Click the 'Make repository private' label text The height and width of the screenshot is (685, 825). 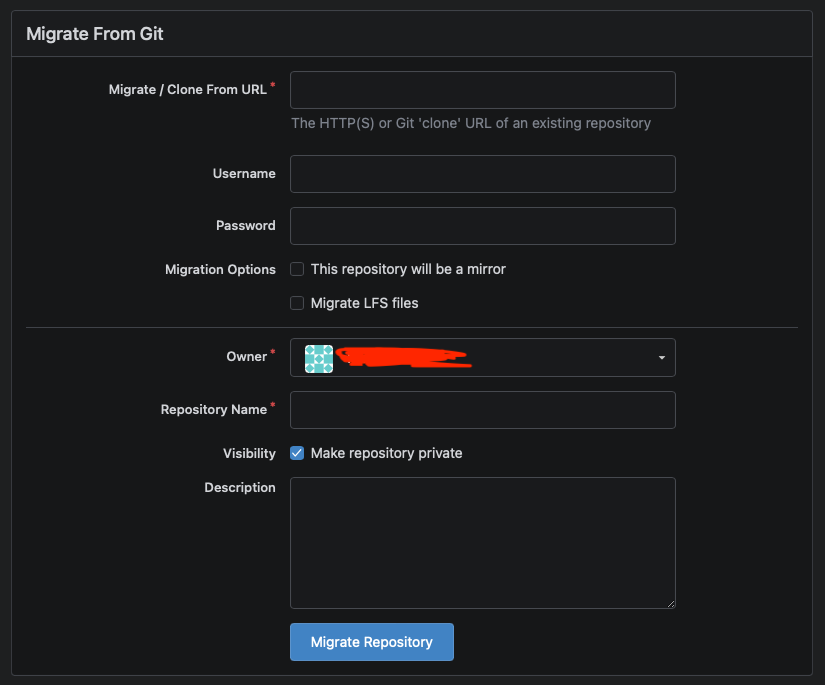(x=386, y=453)
